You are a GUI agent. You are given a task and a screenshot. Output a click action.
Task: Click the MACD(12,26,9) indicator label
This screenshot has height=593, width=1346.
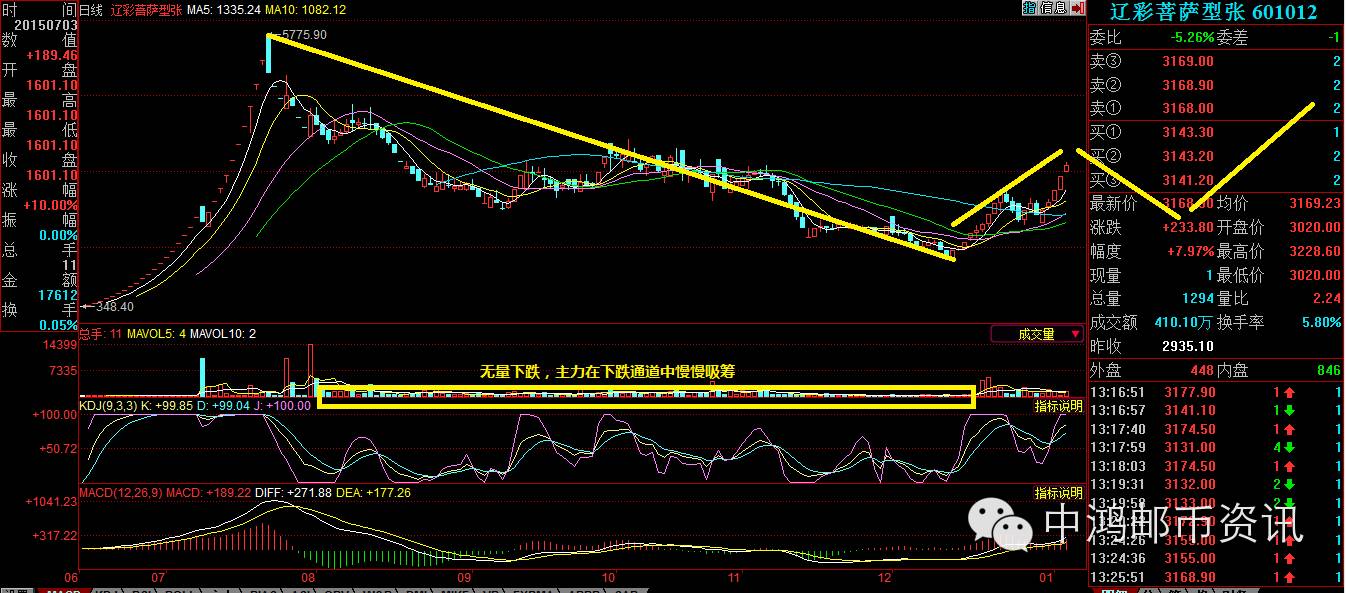pos(121,493)
